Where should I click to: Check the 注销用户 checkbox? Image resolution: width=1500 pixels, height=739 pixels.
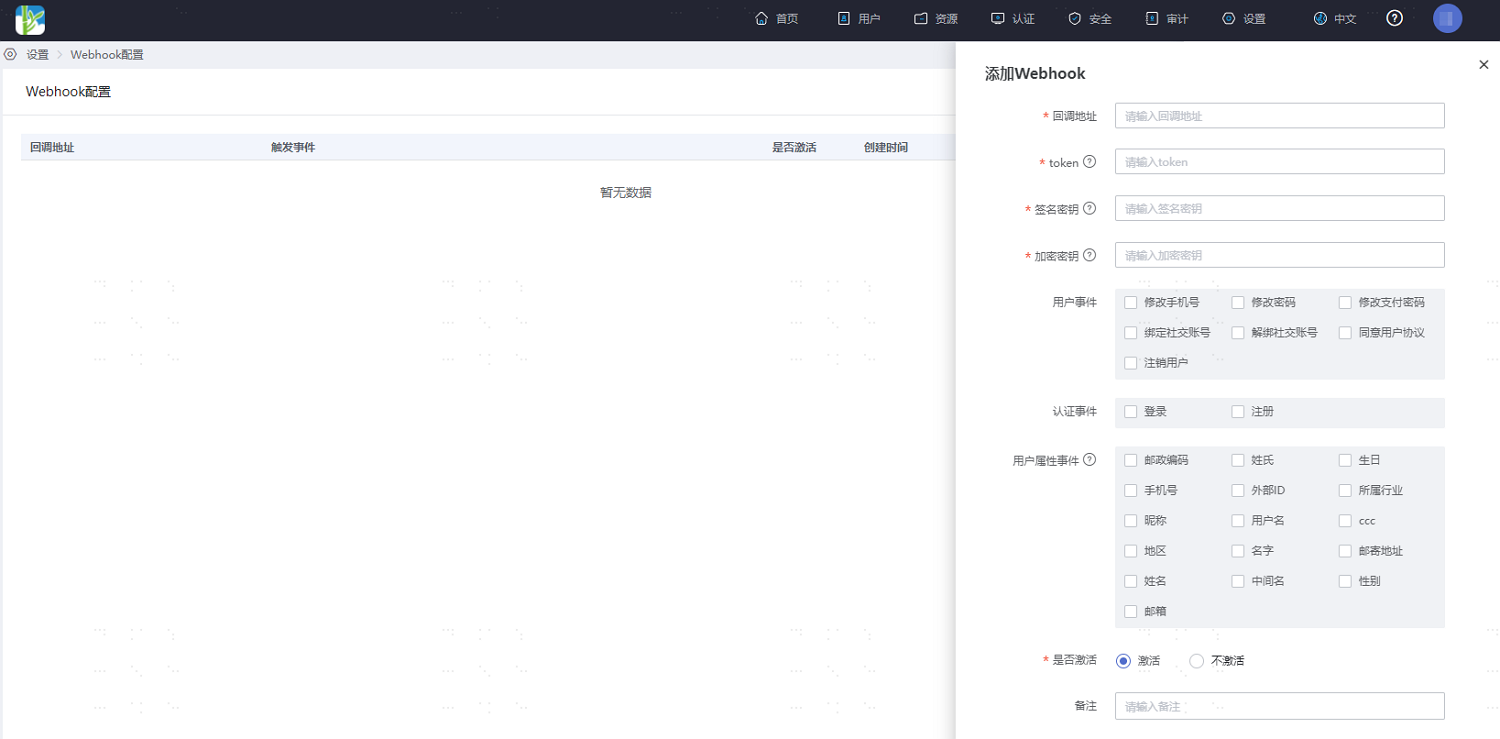1131,363
